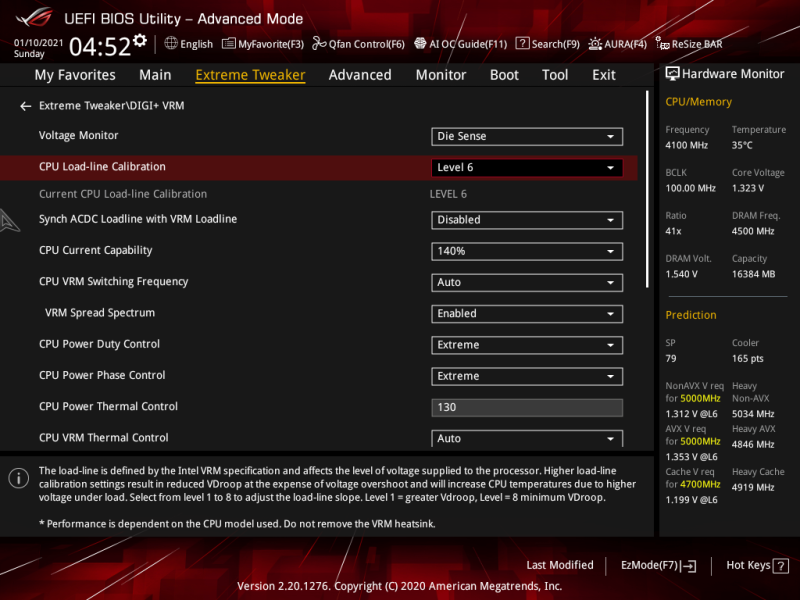This screenshot has width=800, height=600.
Task: Edit the CPU Power Thermal Control value
Action: coord(527,407)
